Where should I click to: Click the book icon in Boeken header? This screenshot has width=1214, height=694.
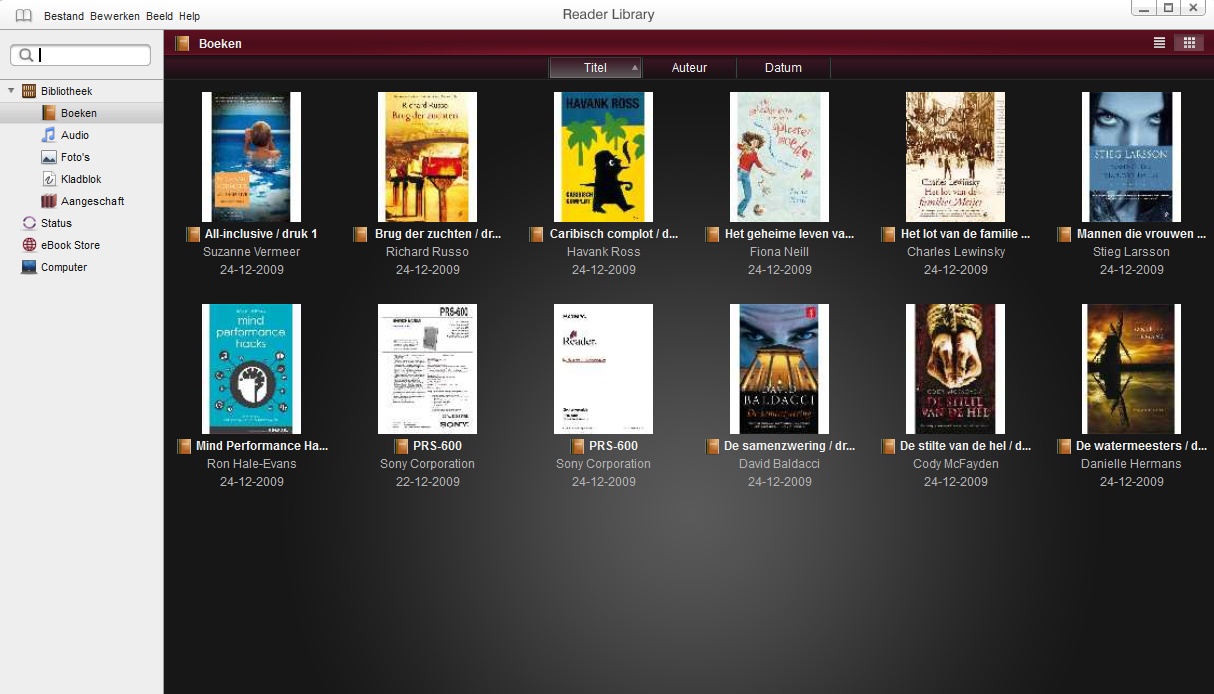[x=182, y=43]
